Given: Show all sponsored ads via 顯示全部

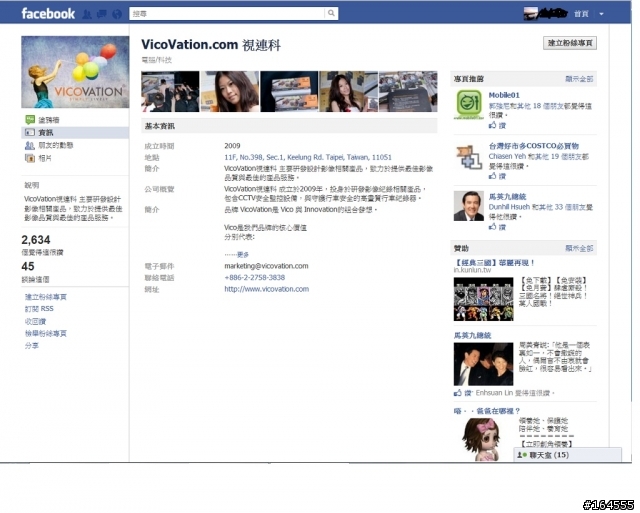Looking at the screenshot, I should click(579, 248).
